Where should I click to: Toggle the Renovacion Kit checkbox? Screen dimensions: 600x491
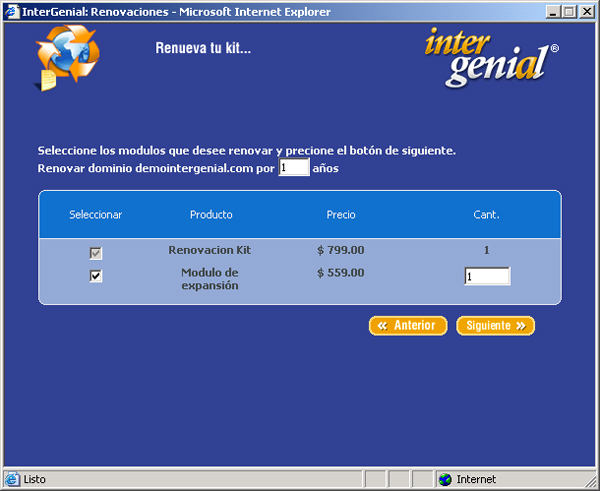96,253
